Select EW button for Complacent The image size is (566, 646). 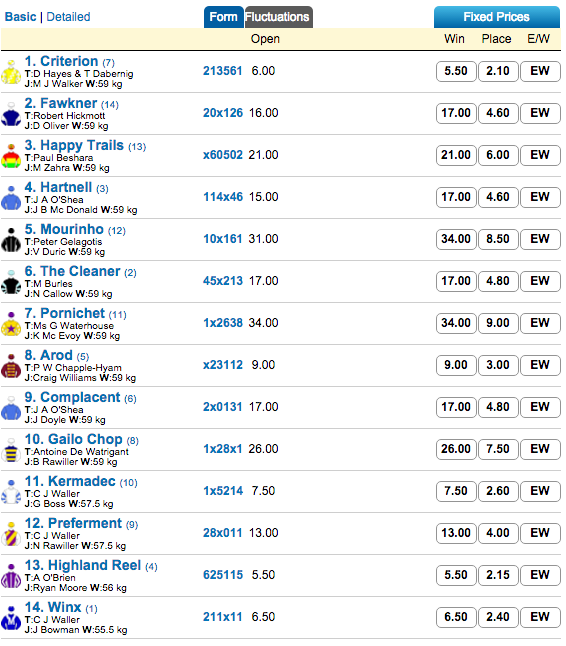[x=540, y=407]
